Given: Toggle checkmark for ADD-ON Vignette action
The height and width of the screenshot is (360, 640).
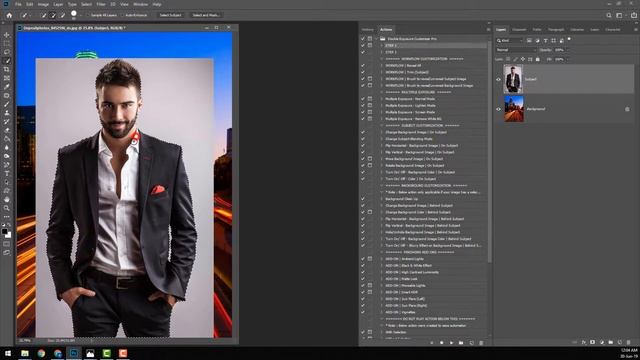Looking at the screenshot, I should pos(363,312).
